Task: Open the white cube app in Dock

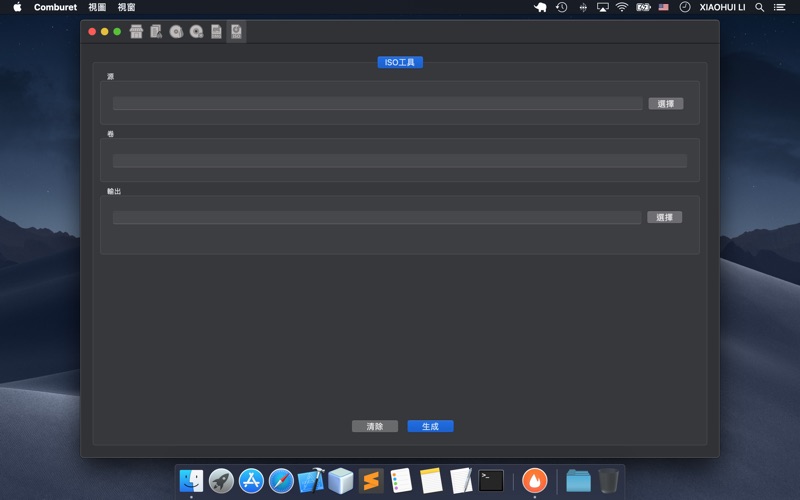Action: (341, 481)
